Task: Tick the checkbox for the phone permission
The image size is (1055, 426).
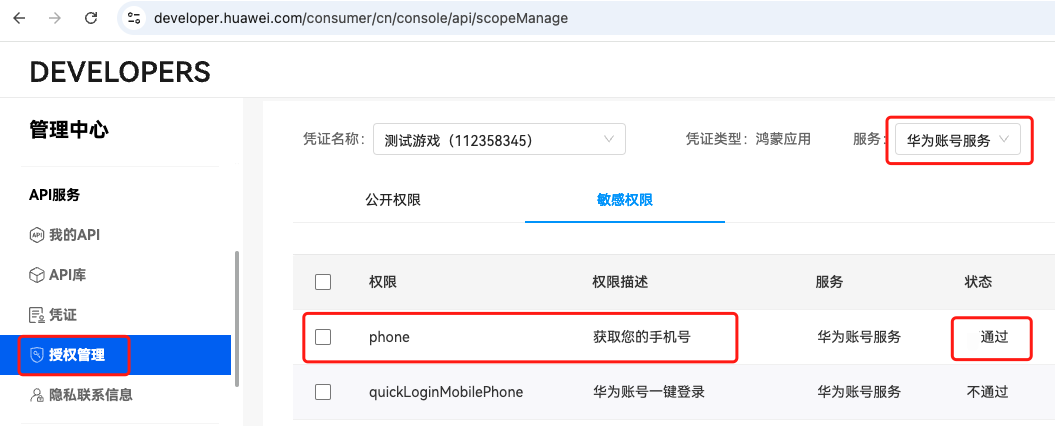Action: 323,337
